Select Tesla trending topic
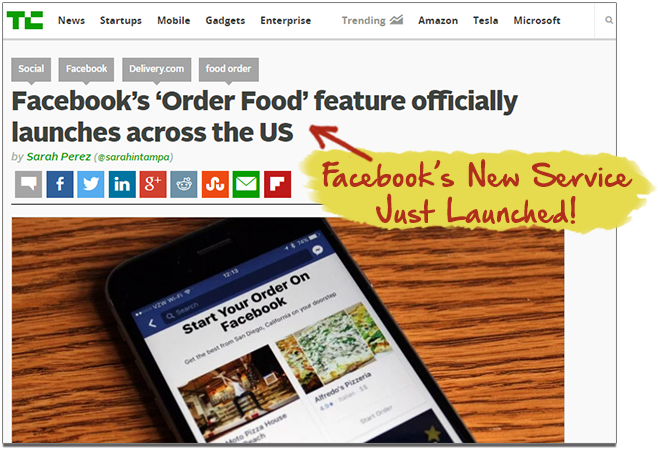658x449 pixels. pyautogui.click(x=486, y=21)
